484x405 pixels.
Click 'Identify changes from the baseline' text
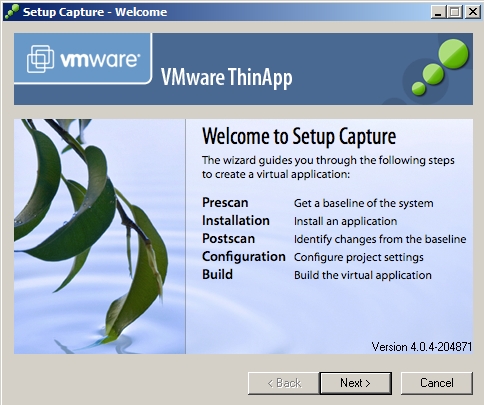(380, 239)
